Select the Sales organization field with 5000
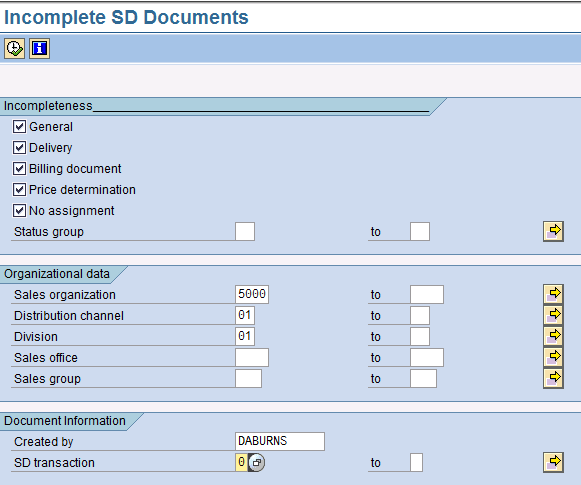 pyautogui.click(x=252, y=295)
